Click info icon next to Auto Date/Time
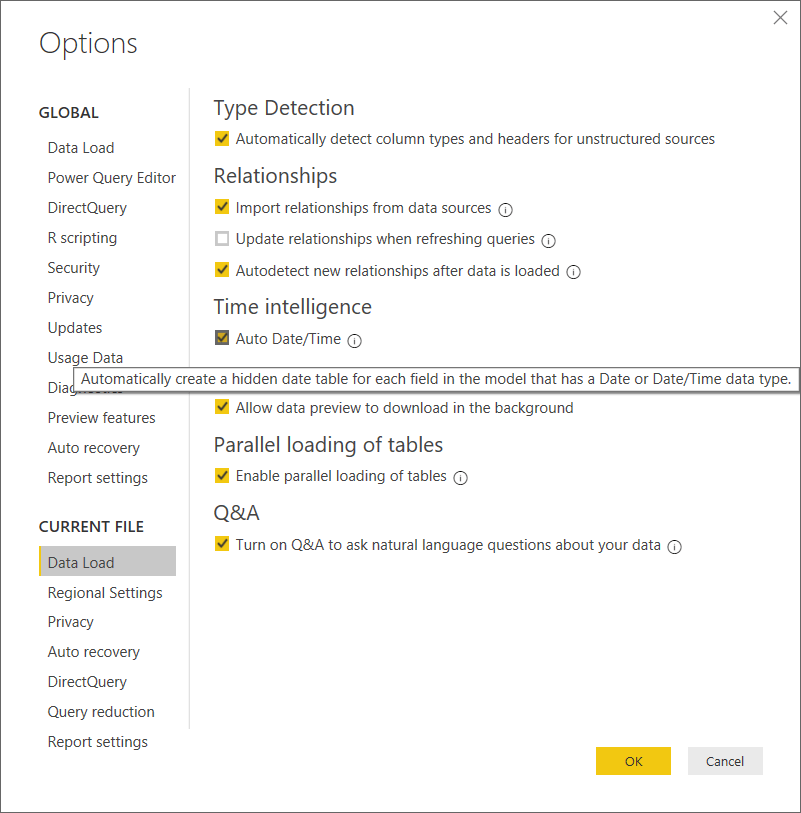The height and width of the screenshot is (813, 801). (355, 341)
